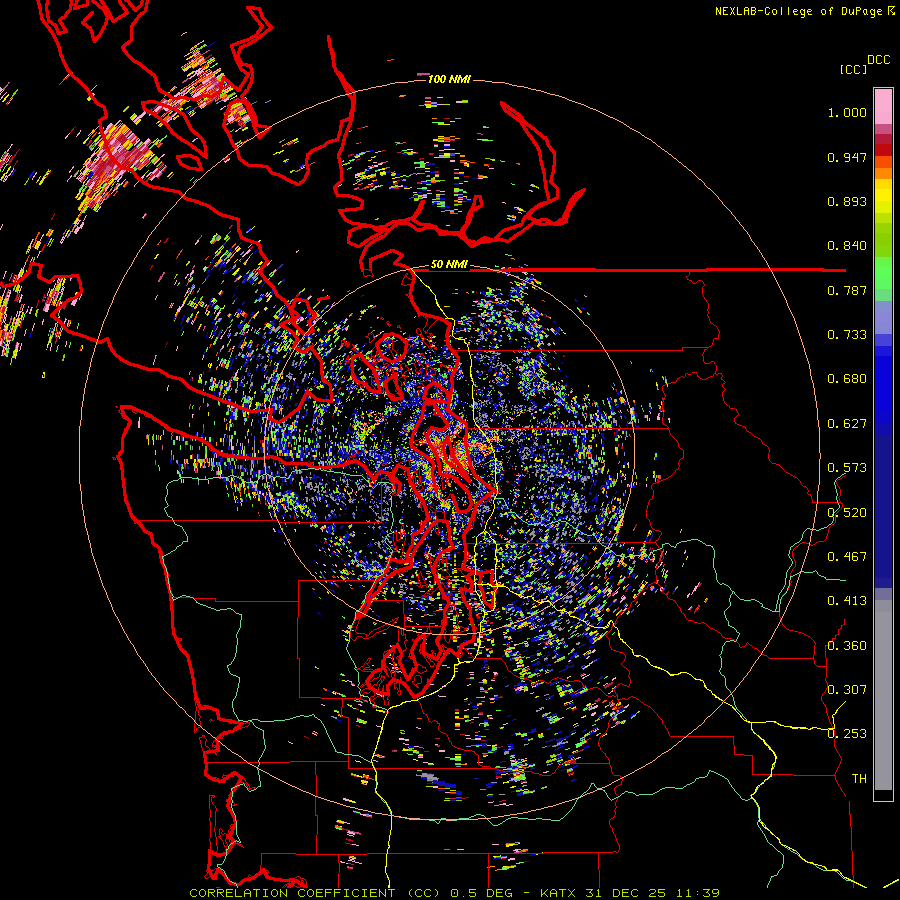Click the 'CORRELATION COEFFICIENT (CC)' title text
900x900 pixels.
pos(313,893)
